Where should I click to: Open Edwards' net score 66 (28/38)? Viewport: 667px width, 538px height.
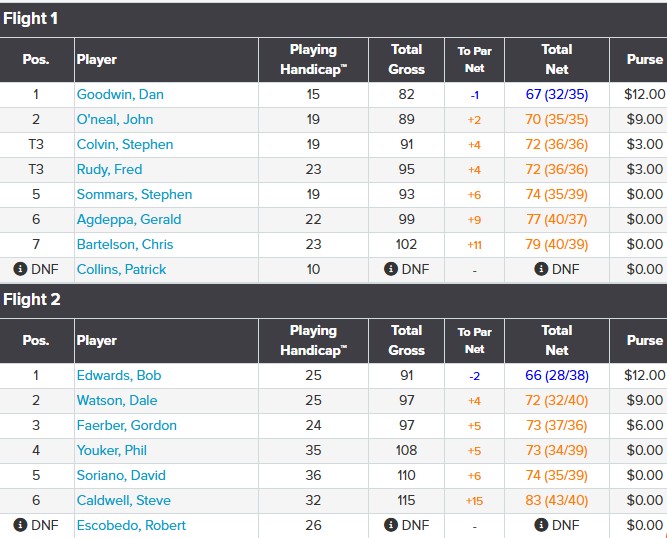pos(557,375)
